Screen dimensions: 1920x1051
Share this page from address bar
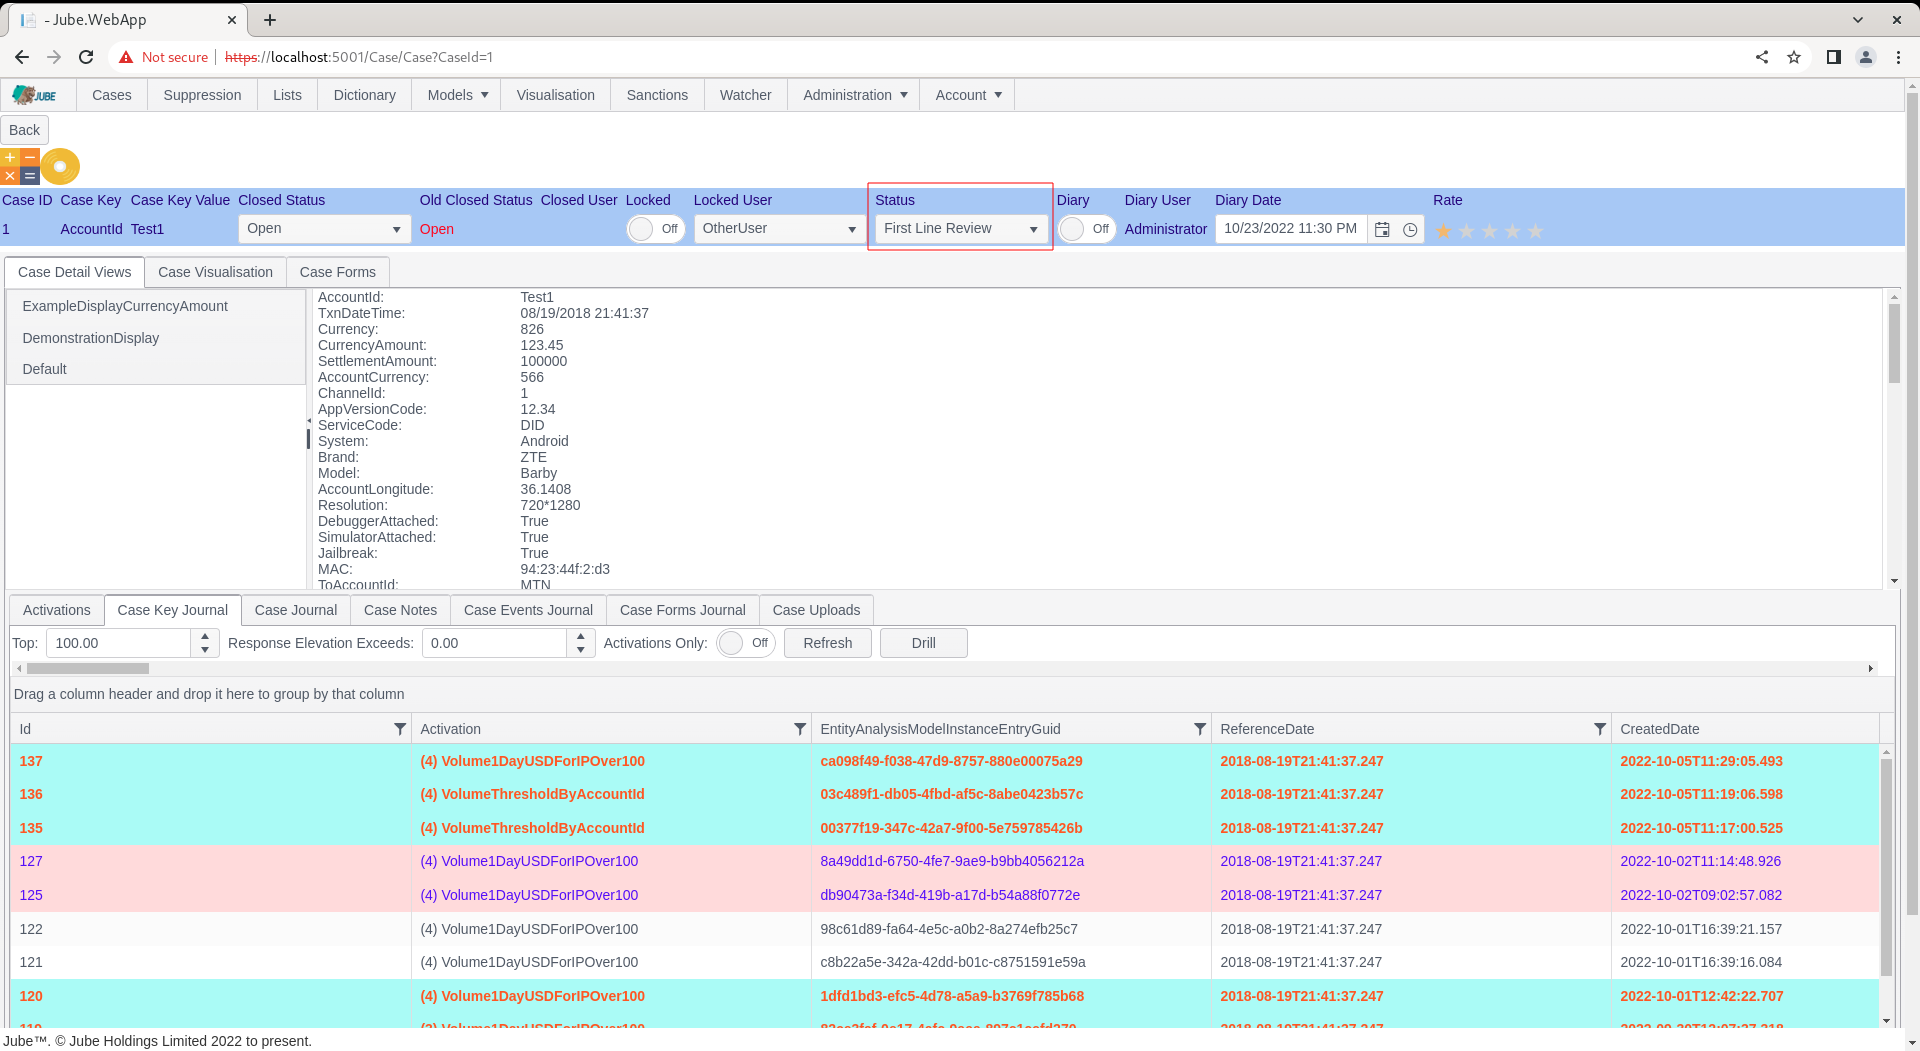pos(1762,57)
